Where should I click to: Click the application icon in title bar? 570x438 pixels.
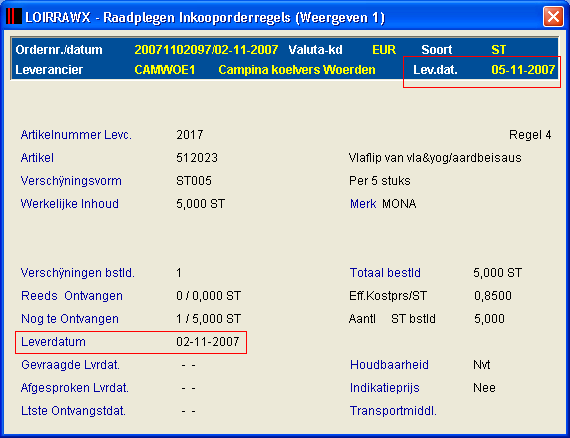tap(14, 17)
